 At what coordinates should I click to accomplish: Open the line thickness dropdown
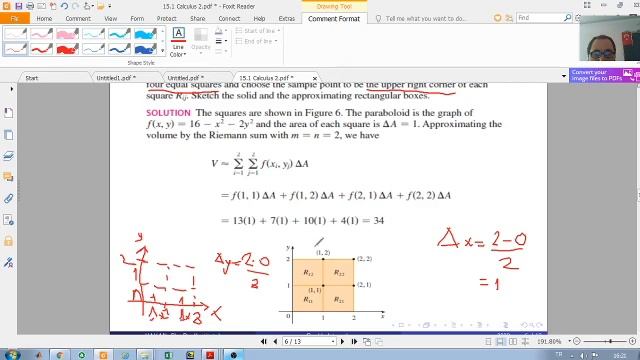click(x=220, y=41)
